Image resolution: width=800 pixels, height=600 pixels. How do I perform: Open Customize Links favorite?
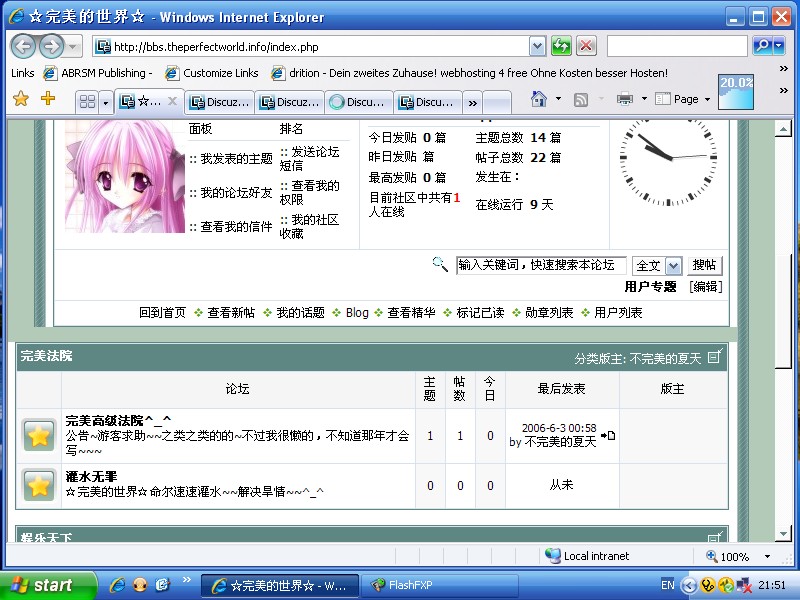coord(212,73)
